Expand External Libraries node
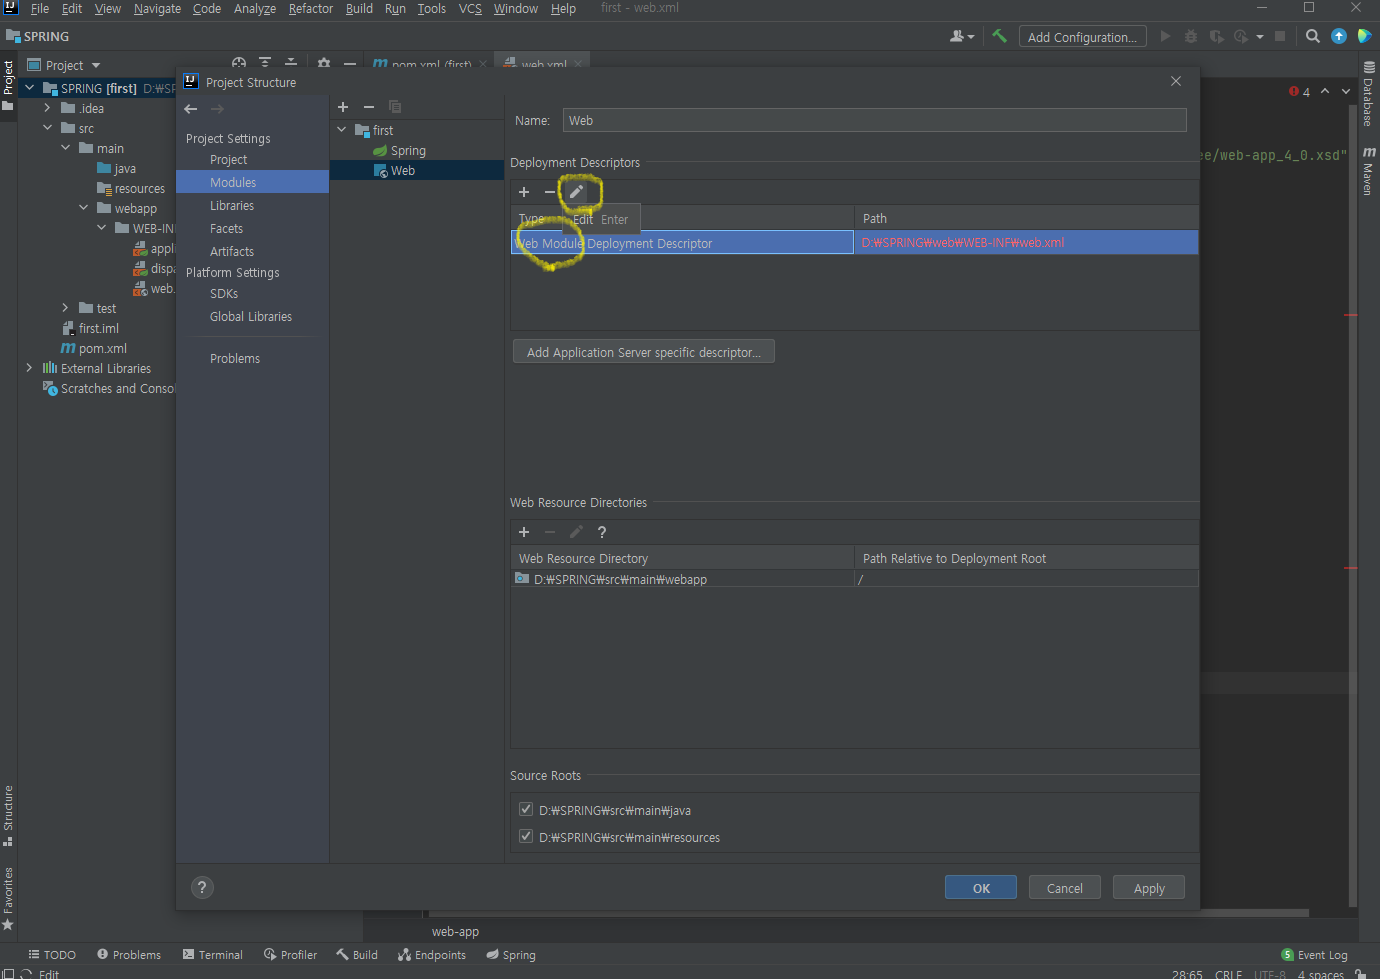 click(x=29, y=368)
